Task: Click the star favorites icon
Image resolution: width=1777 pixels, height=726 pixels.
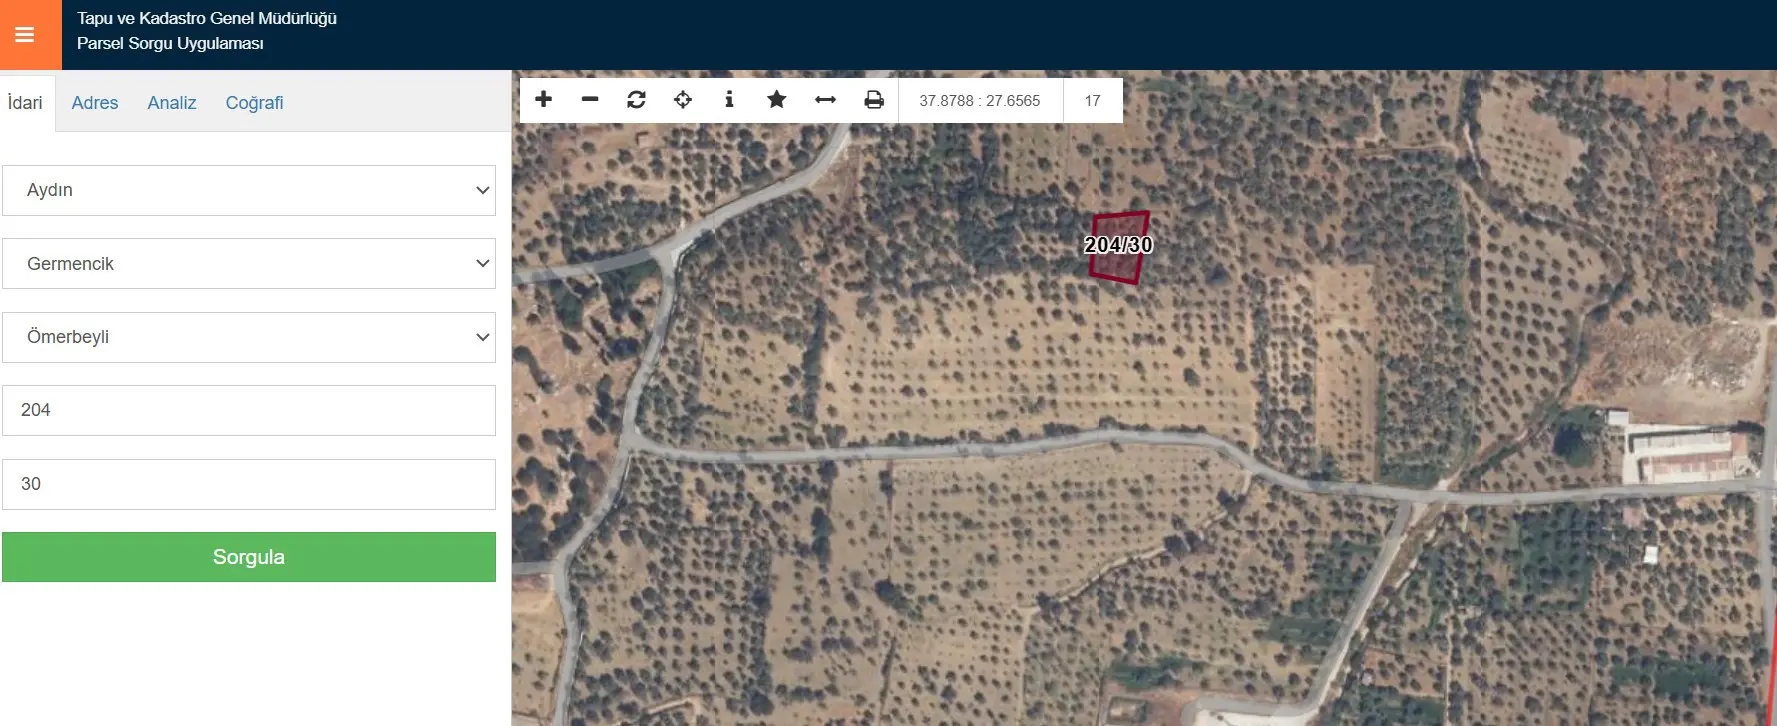Action: click(x=777, y=100)
